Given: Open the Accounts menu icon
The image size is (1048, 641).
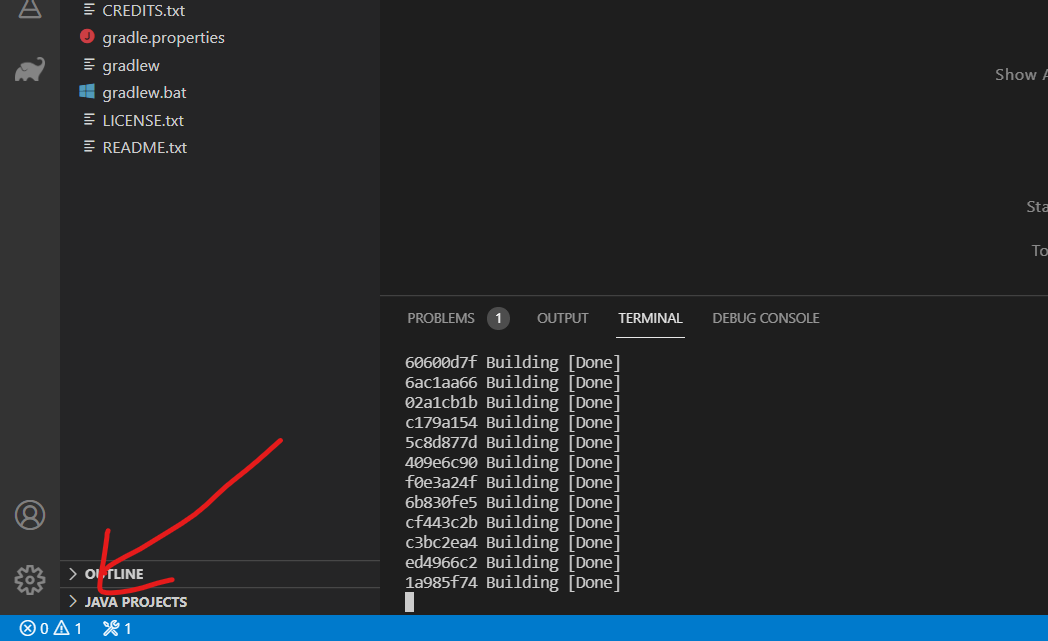Looking at the screenshot, I should (30, 515).
